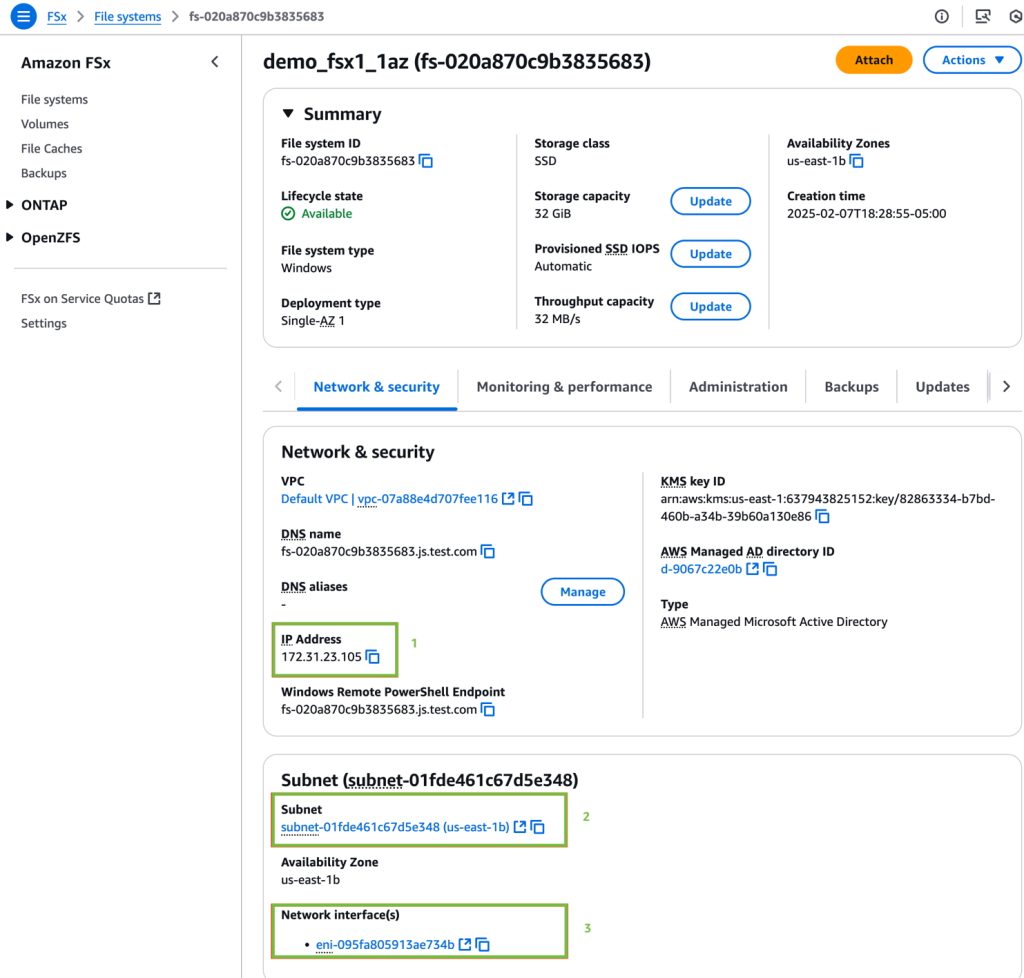
Task: Open eni-095fa805913ae734b link
Action: pyautogui.click(x=385, y=945)
